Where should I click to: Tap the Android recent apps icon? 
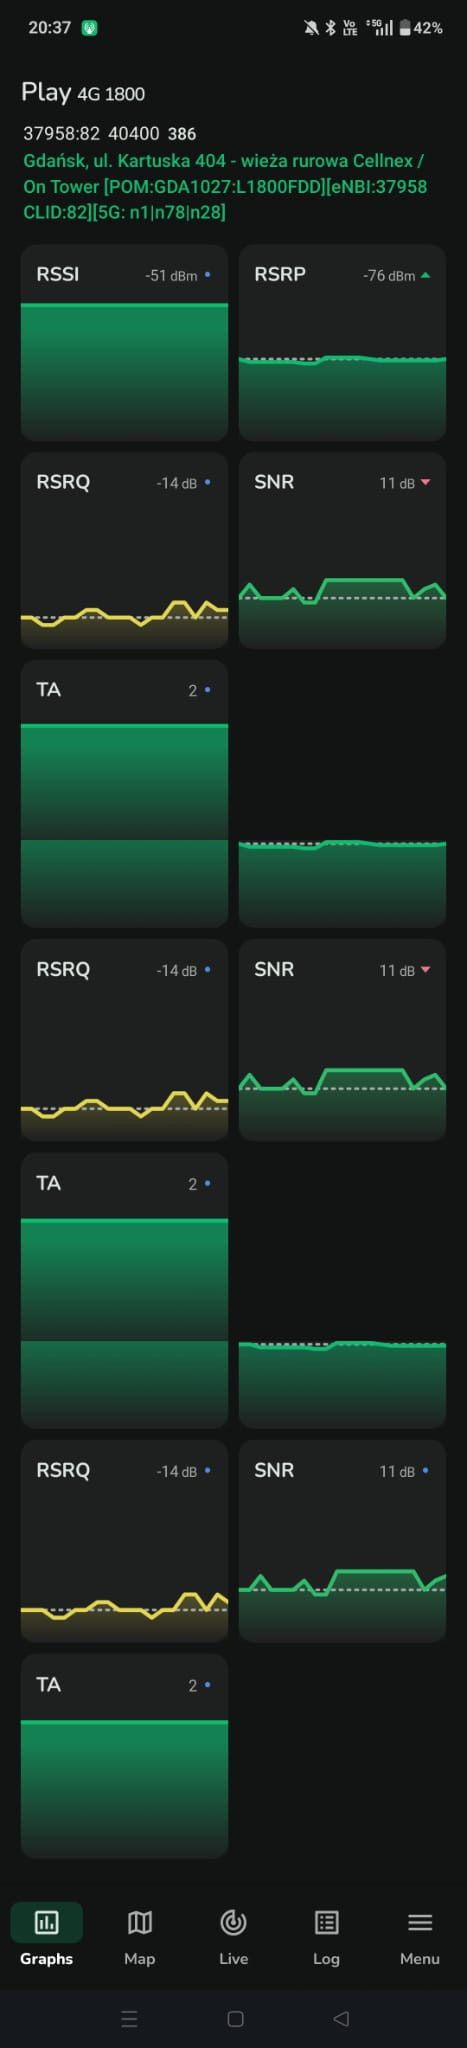129,2019
